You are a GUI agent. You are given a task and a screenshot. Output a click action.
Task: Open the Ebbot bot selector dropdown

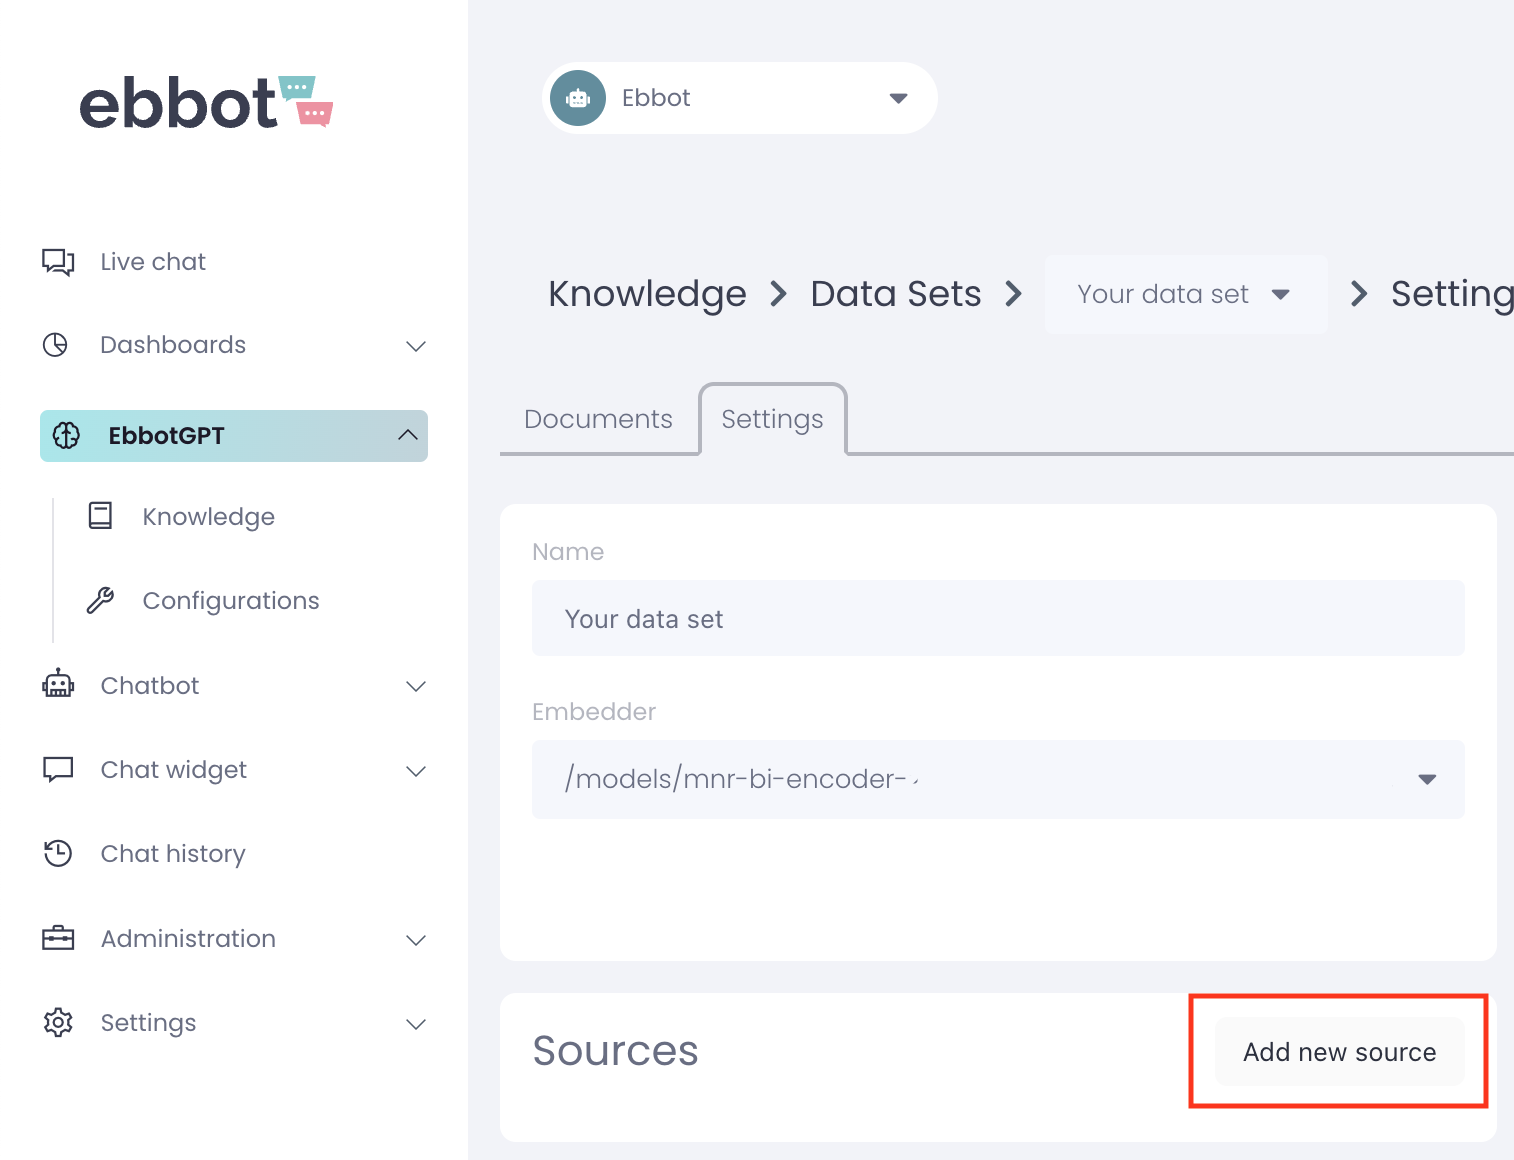click(x=897, y=98)
